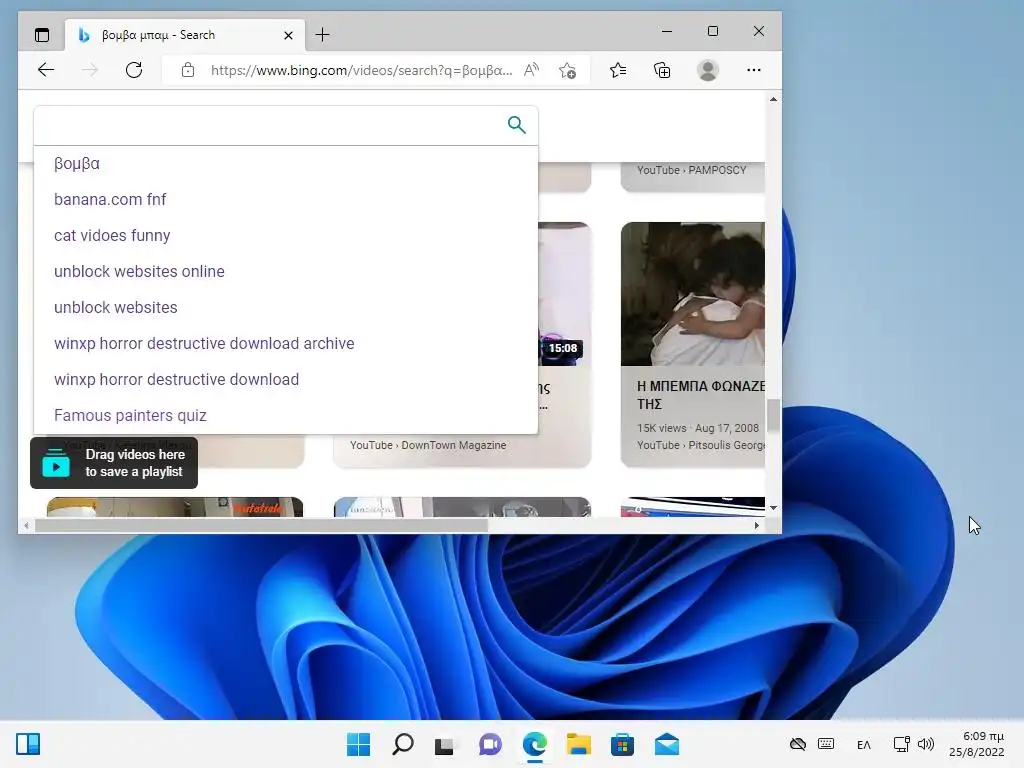Click the scroll down arrow
Viewport: 1024px width, 768px height.
click(773, 507)
